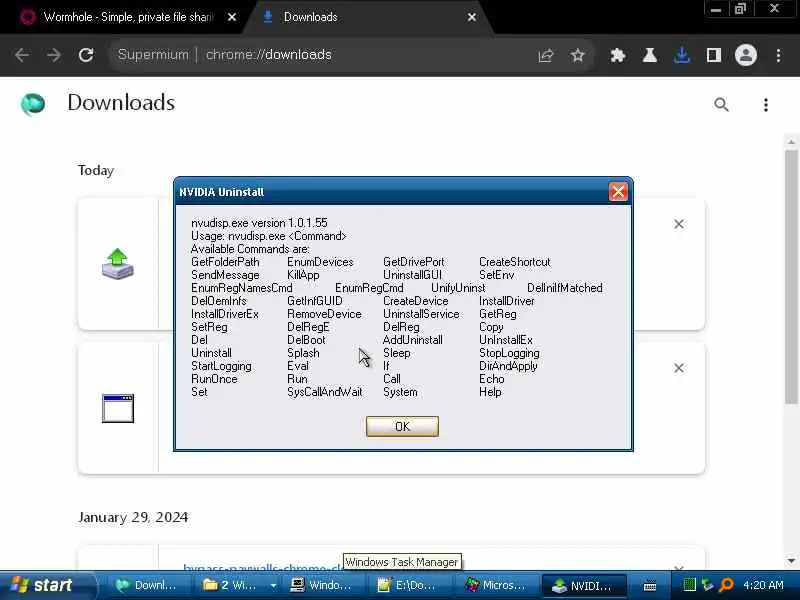Viewport: 800px width, 600px height.
Task: Click the Supermium logo on Downloads page
Action: pos(33,104)
